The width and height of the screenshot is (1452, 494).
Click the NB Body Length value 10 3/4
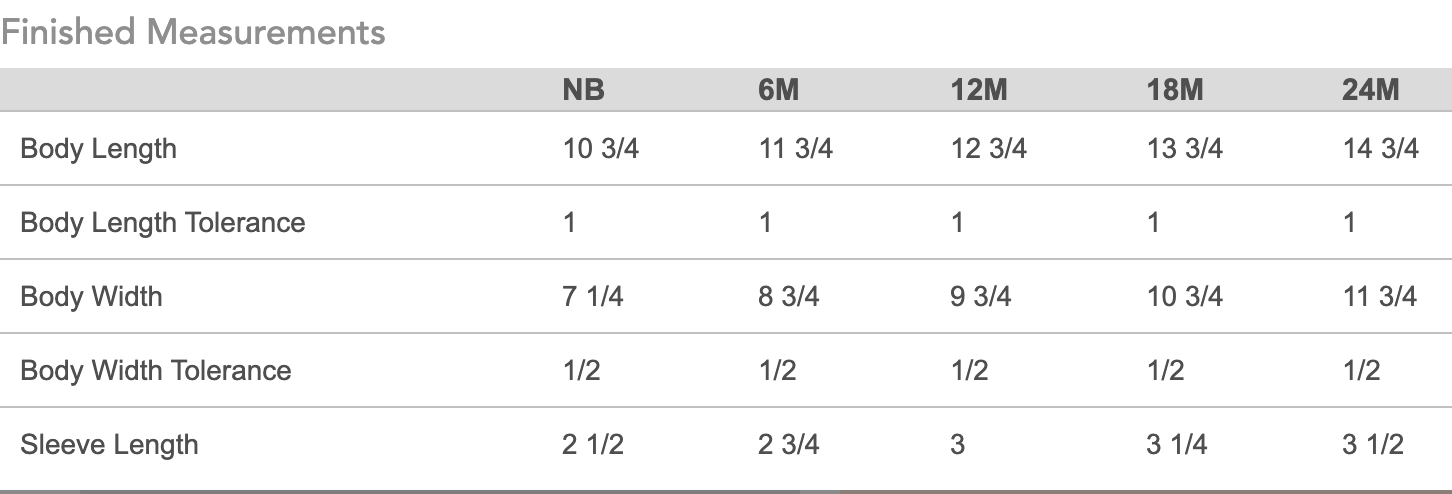coord(600,149)
